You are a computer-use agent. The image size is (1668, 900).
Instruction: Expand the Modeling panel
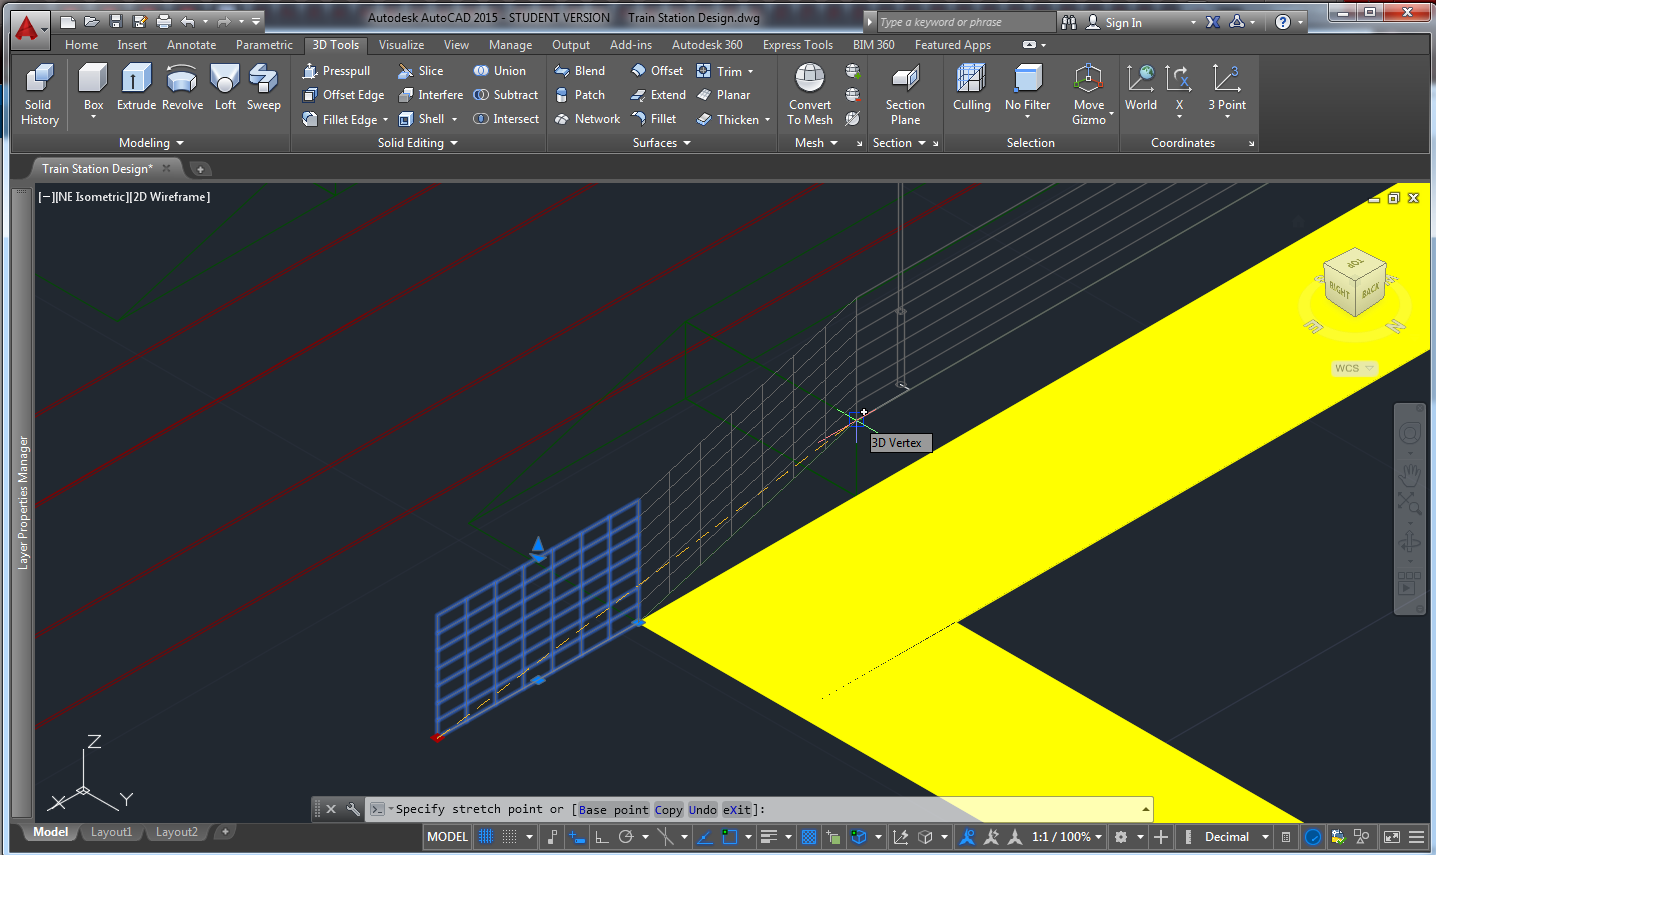[151, 143]
